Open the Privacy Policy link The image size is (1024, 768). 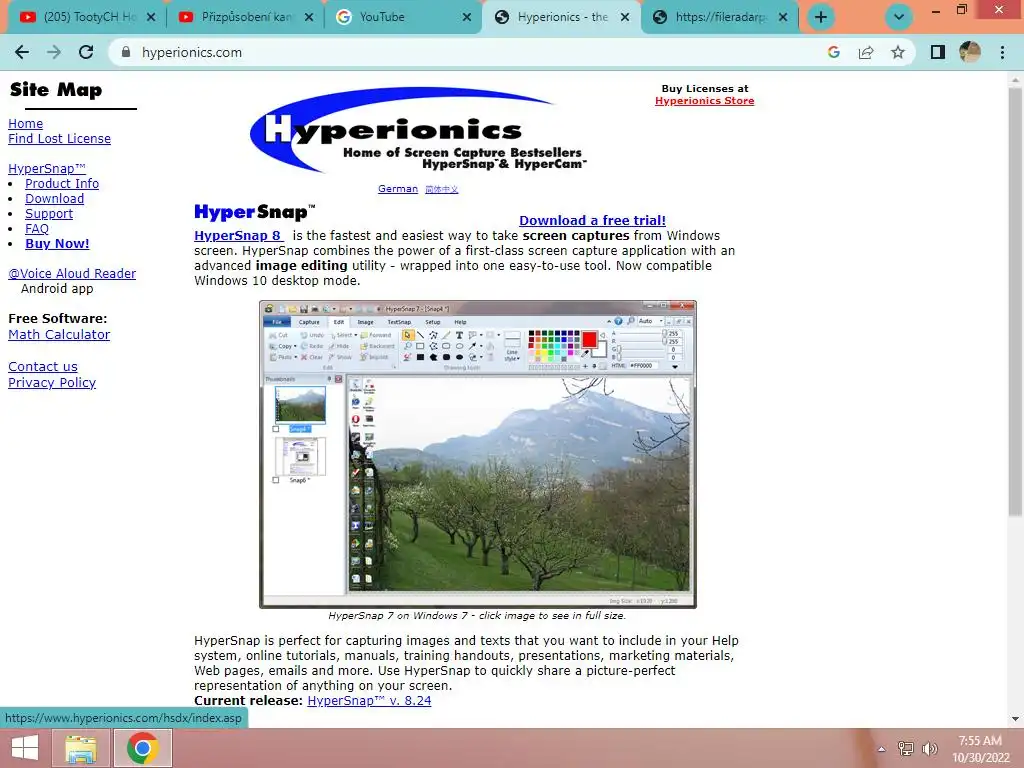click(x=52, y=383)
